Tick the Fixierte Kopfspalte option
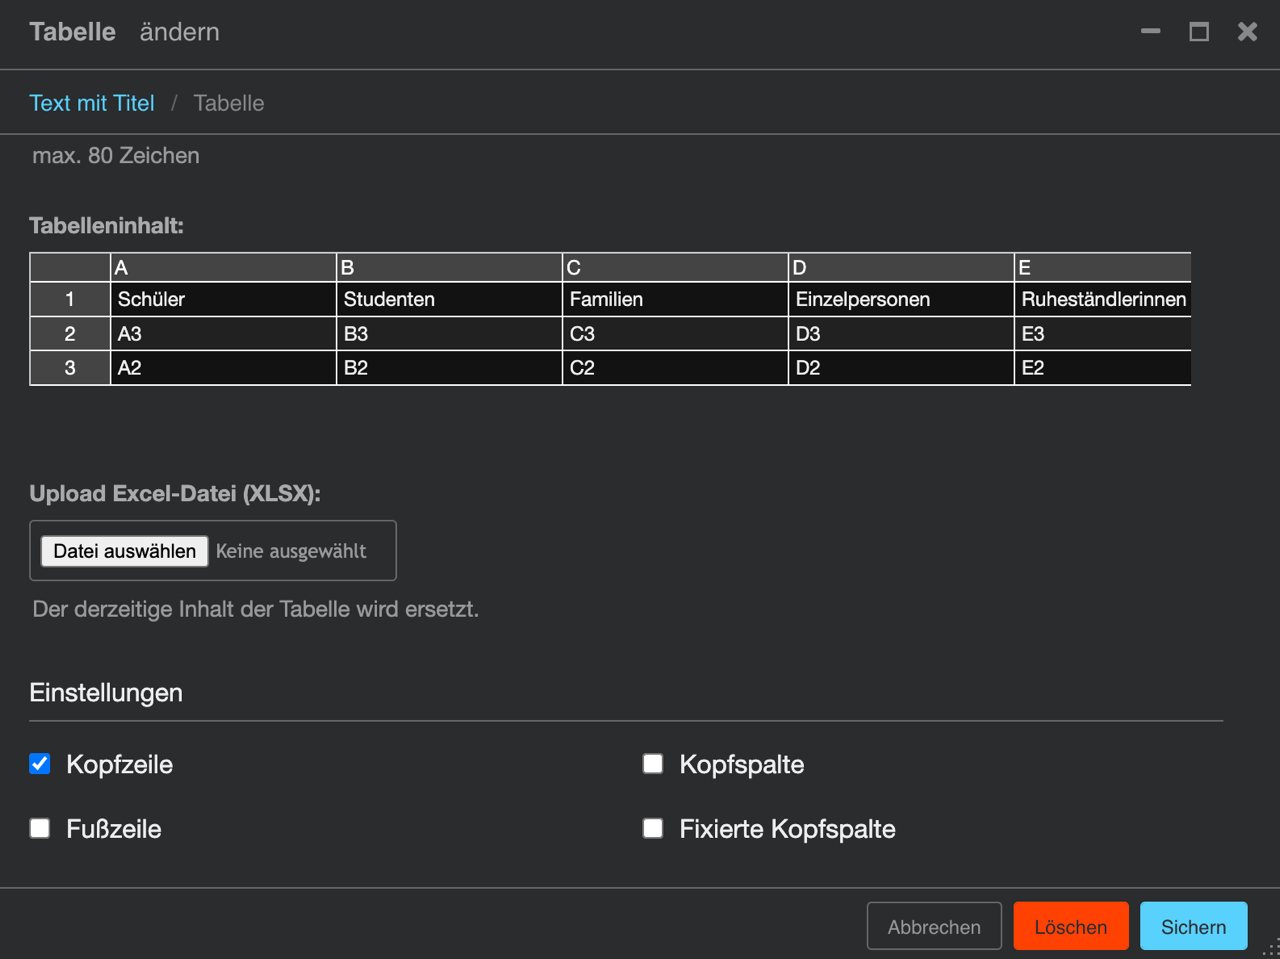Viewport: 1280px width, 959px height. (x=653, y=828)
